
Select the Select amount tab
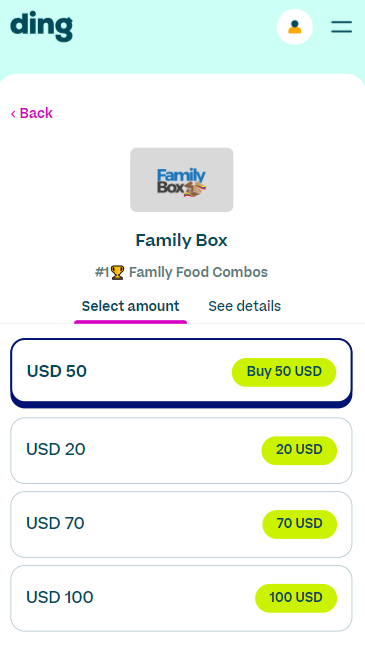(x=130, y=306)
